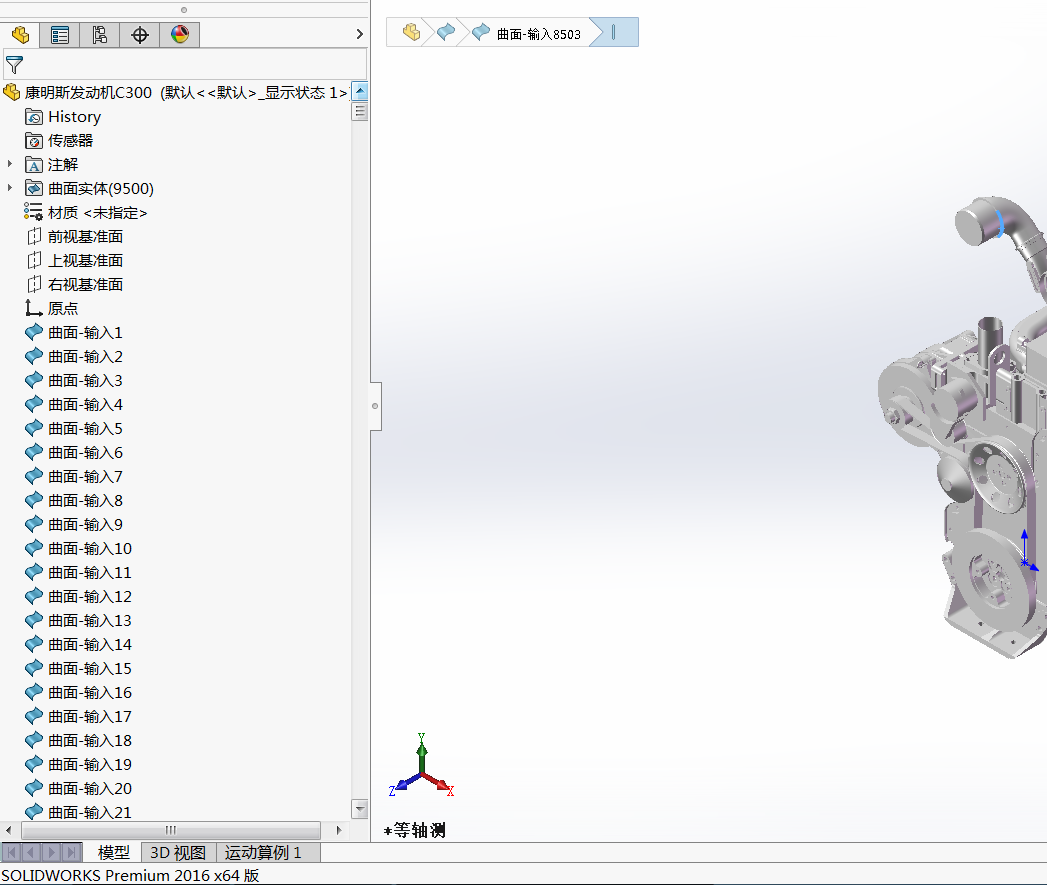Image resolution: width=1047 pixels, height=885 pixels.
Task: Open the DimXpertManager crosshair tab
Action: [140, 35]
